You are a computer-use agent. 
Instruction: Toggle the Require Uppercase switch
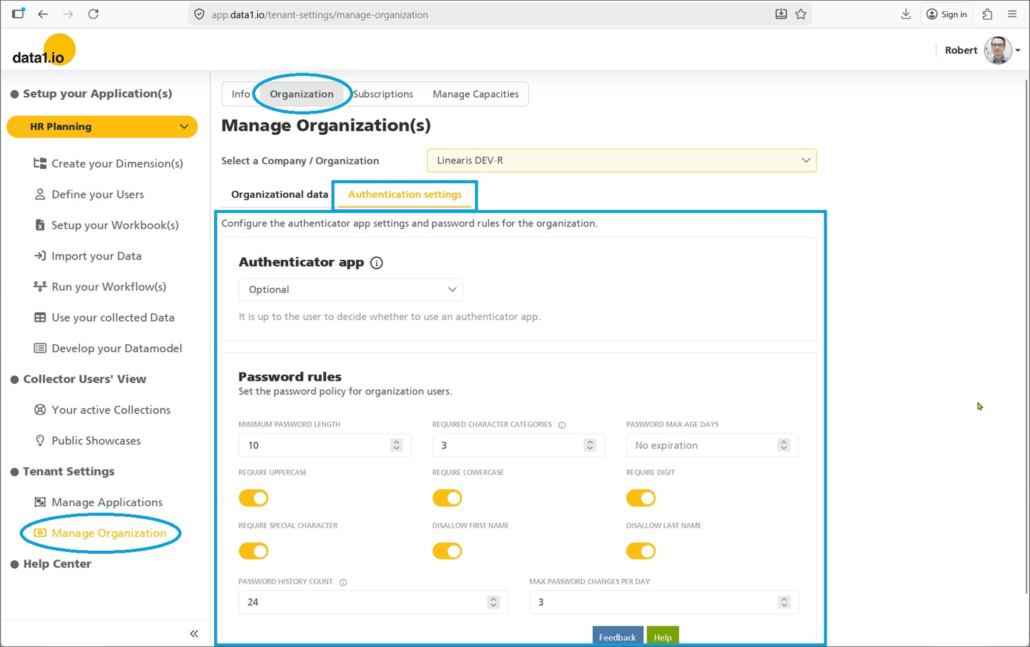[x=254, y=498]
